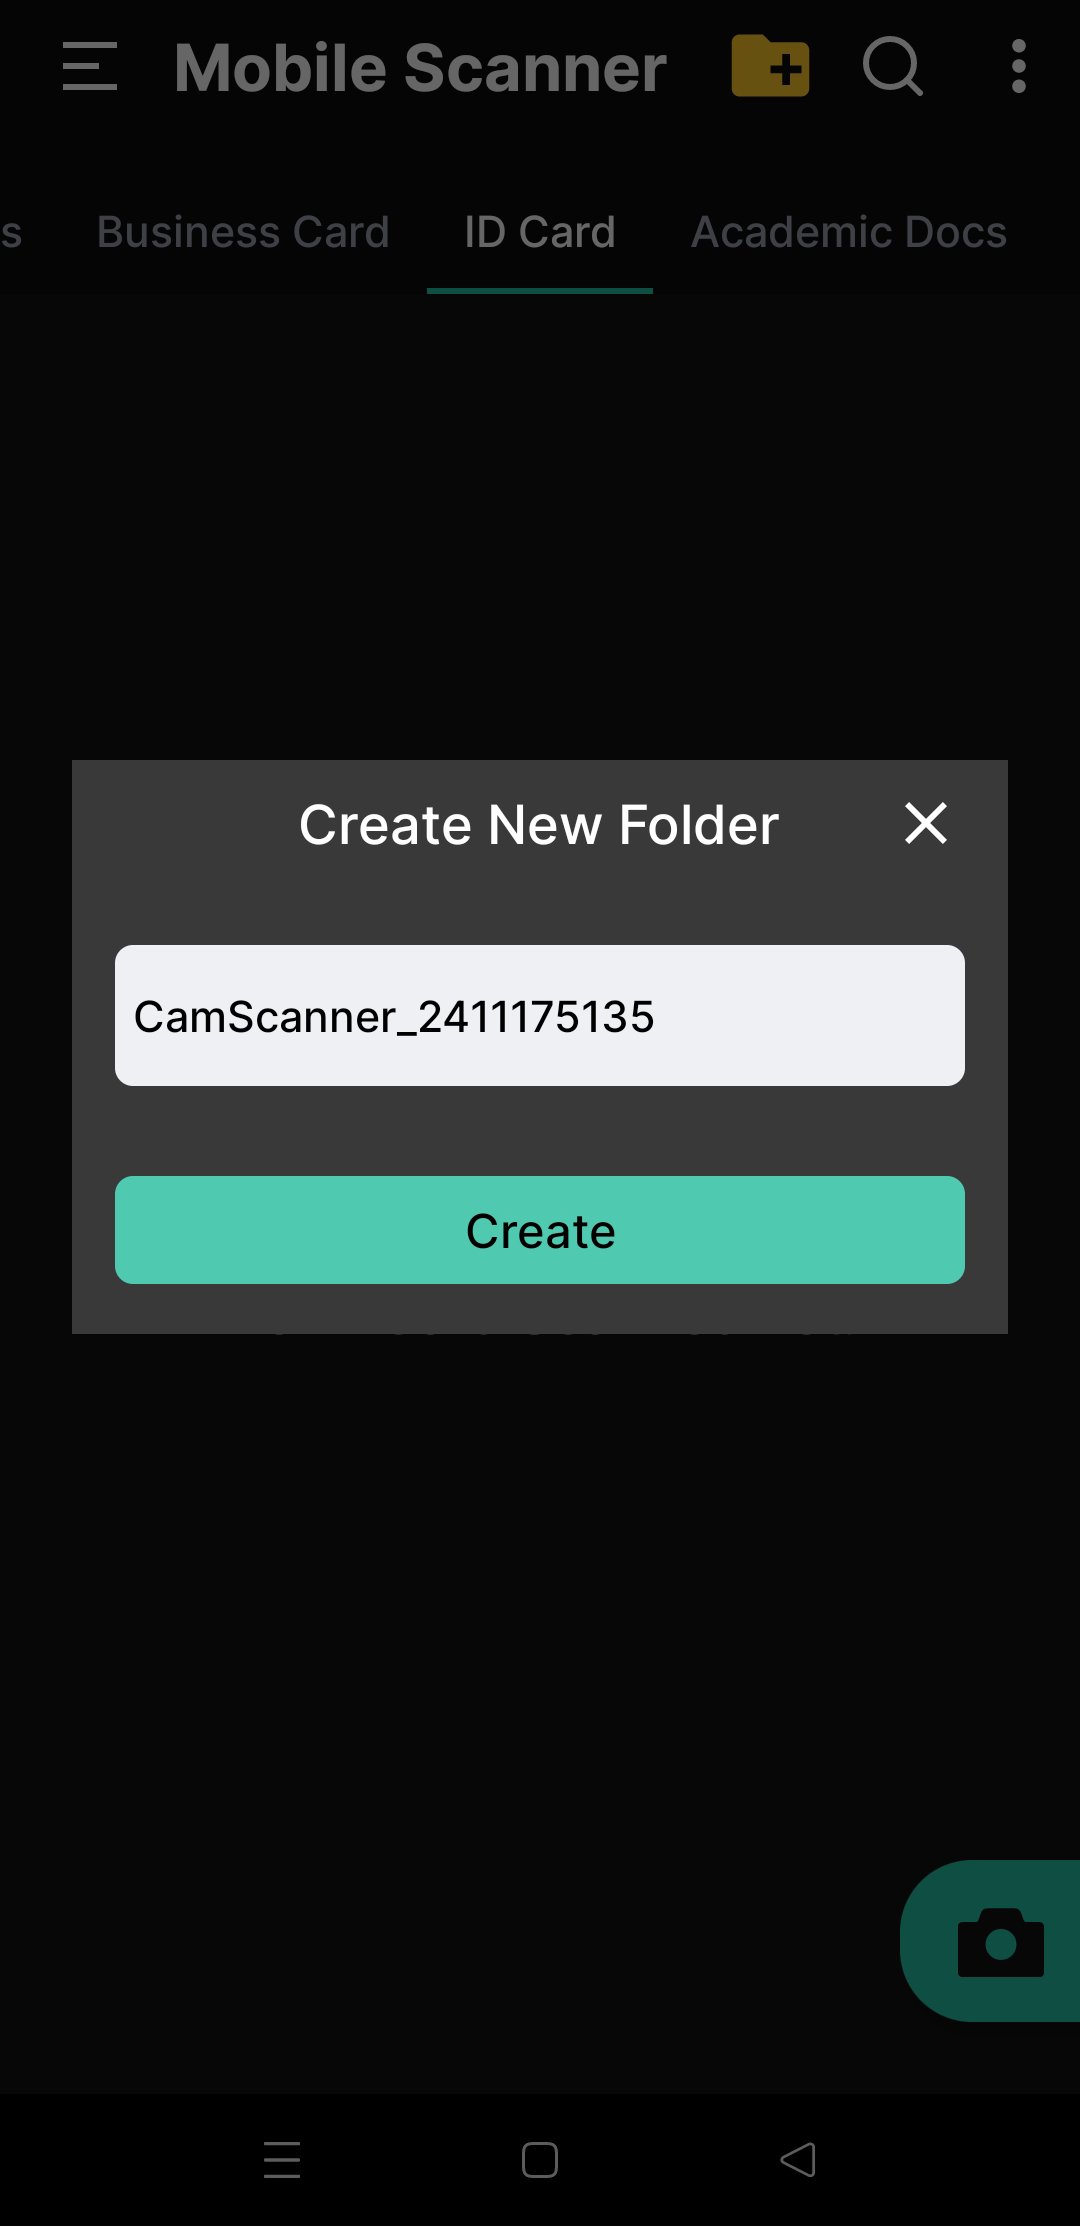Switch to the Business Card tab
This screenshot has height=2226, width=1080.
click(243, 232)
